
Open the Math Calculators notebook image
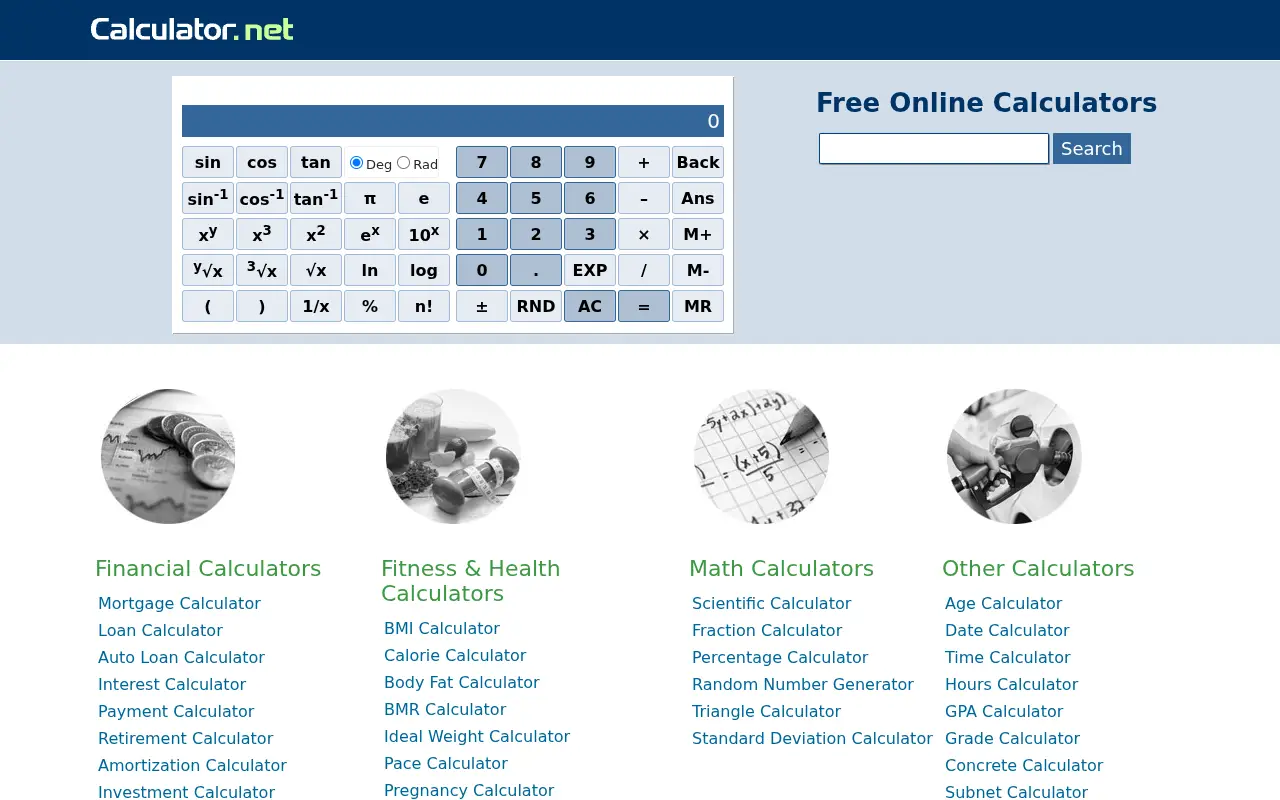[x=761, y=456]
